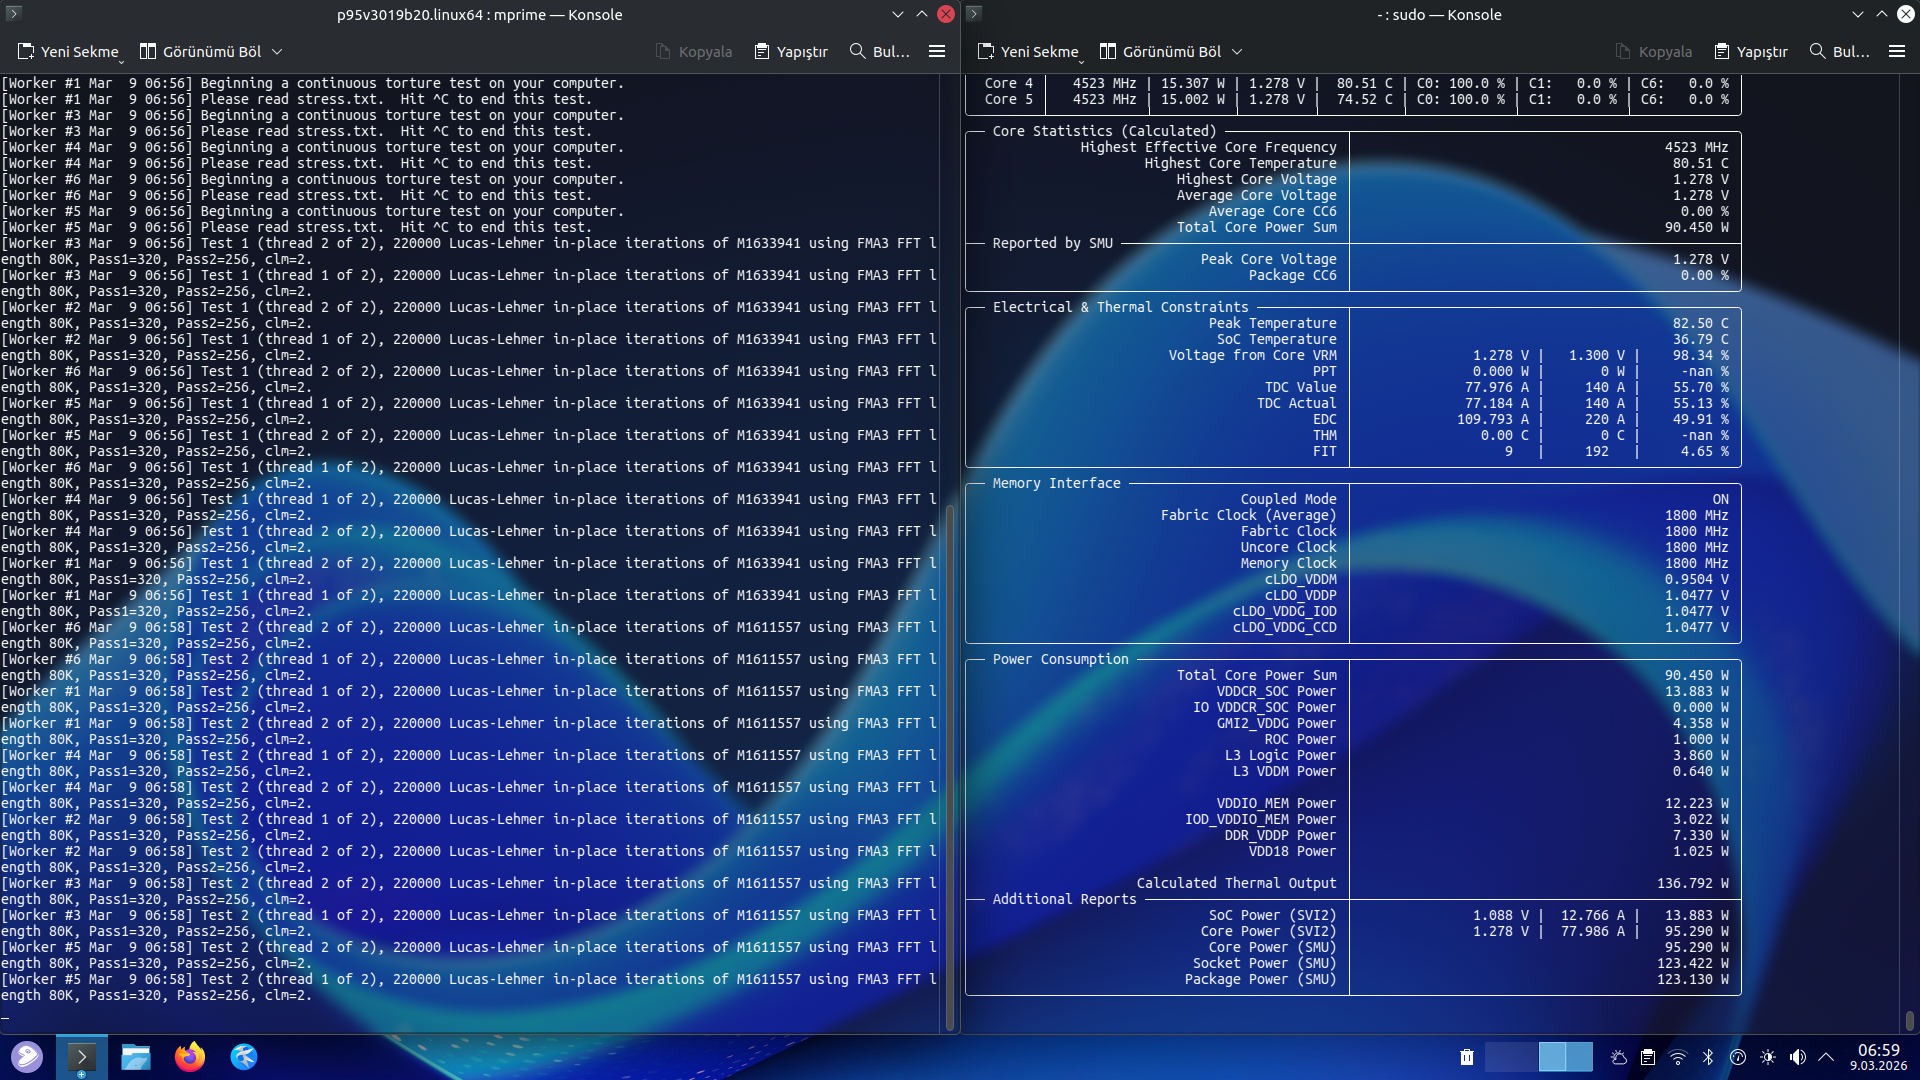Click the Coupled Mode ON value
The image size is (1920, 1080).
(1720, 499)
